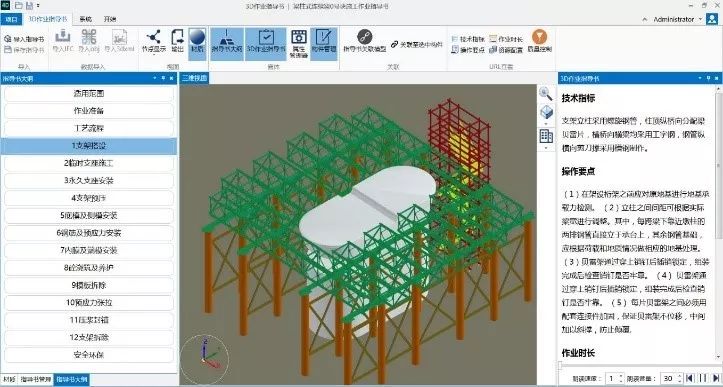
Task: Switch to the 3D作业指导书 ribbon tab
Action: [x=48, y=19]
